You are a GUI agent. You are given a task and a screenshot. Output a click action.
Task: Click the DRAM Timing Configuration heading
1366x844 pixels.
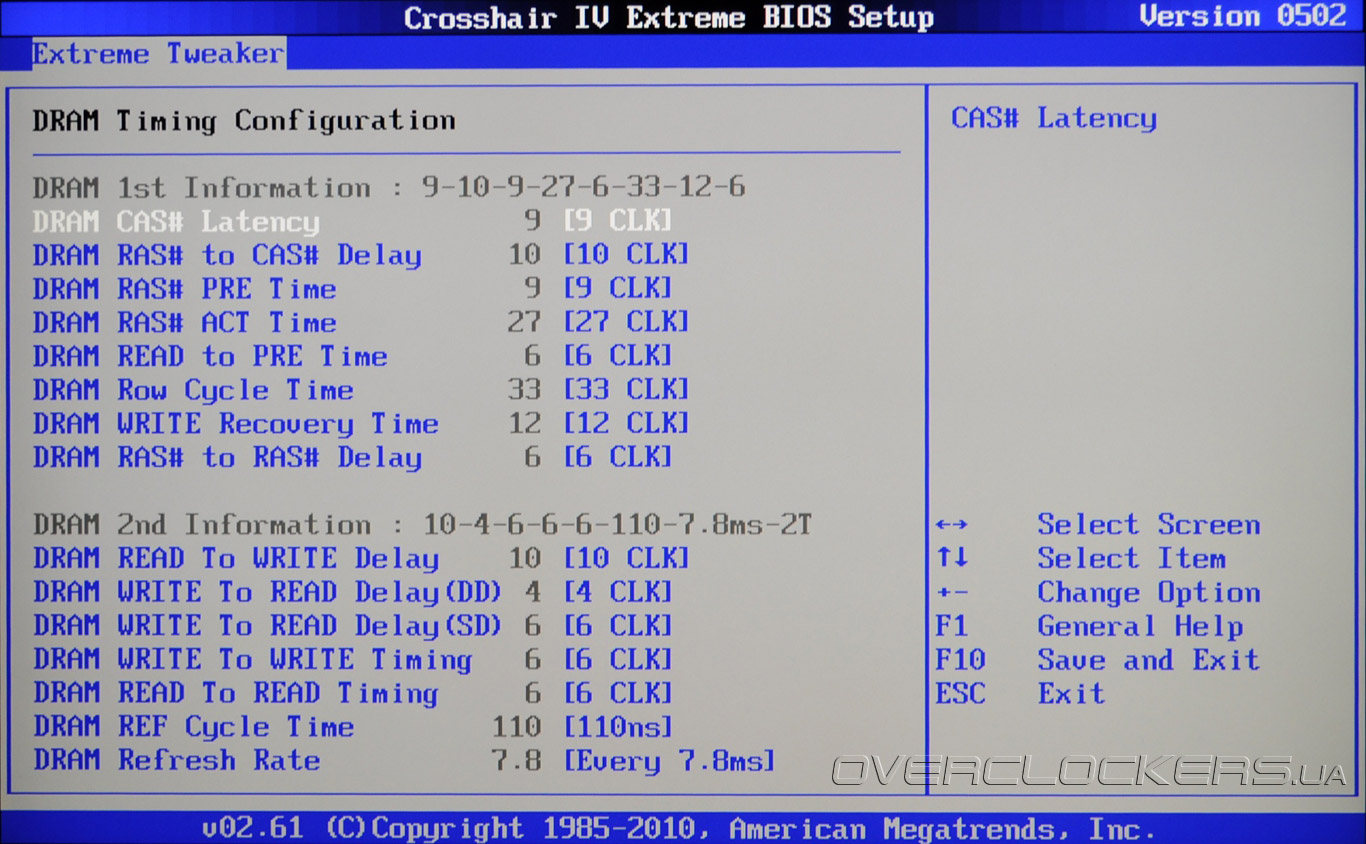(x=244, y=121)
